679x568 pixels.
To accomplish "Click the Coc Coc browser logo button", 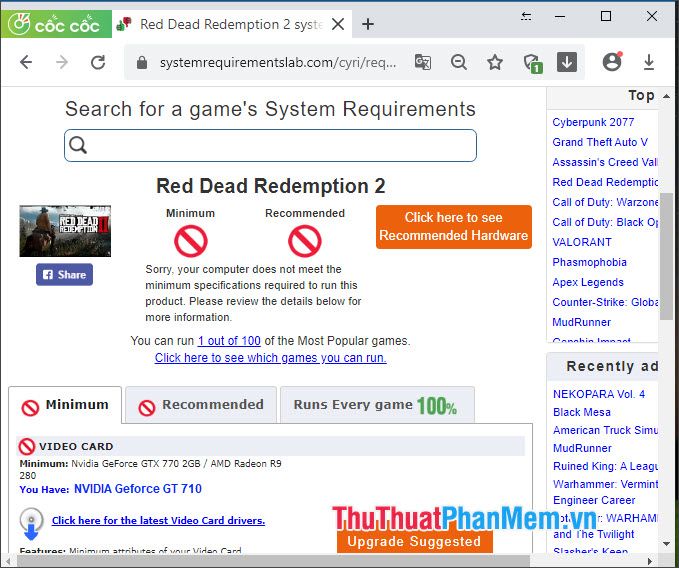I will [56, 24].
